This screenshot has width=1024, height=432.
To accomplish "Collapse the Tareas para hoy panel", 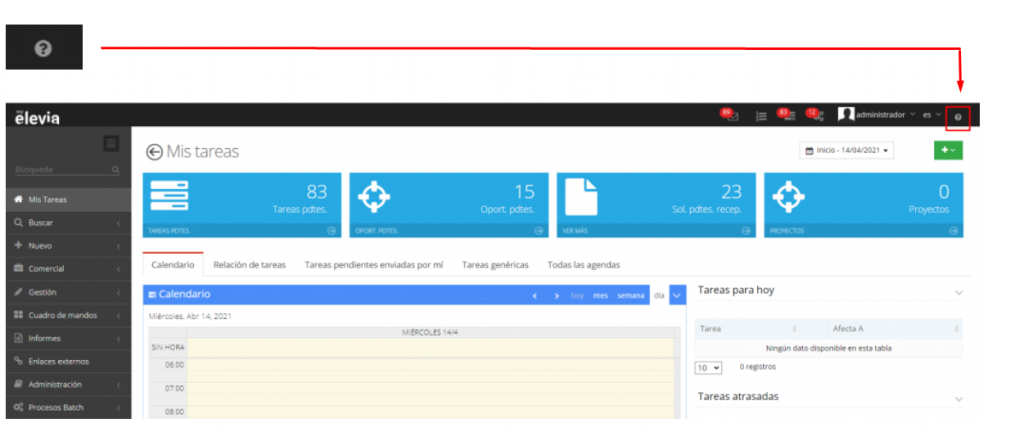I will (x=959, y=292).
